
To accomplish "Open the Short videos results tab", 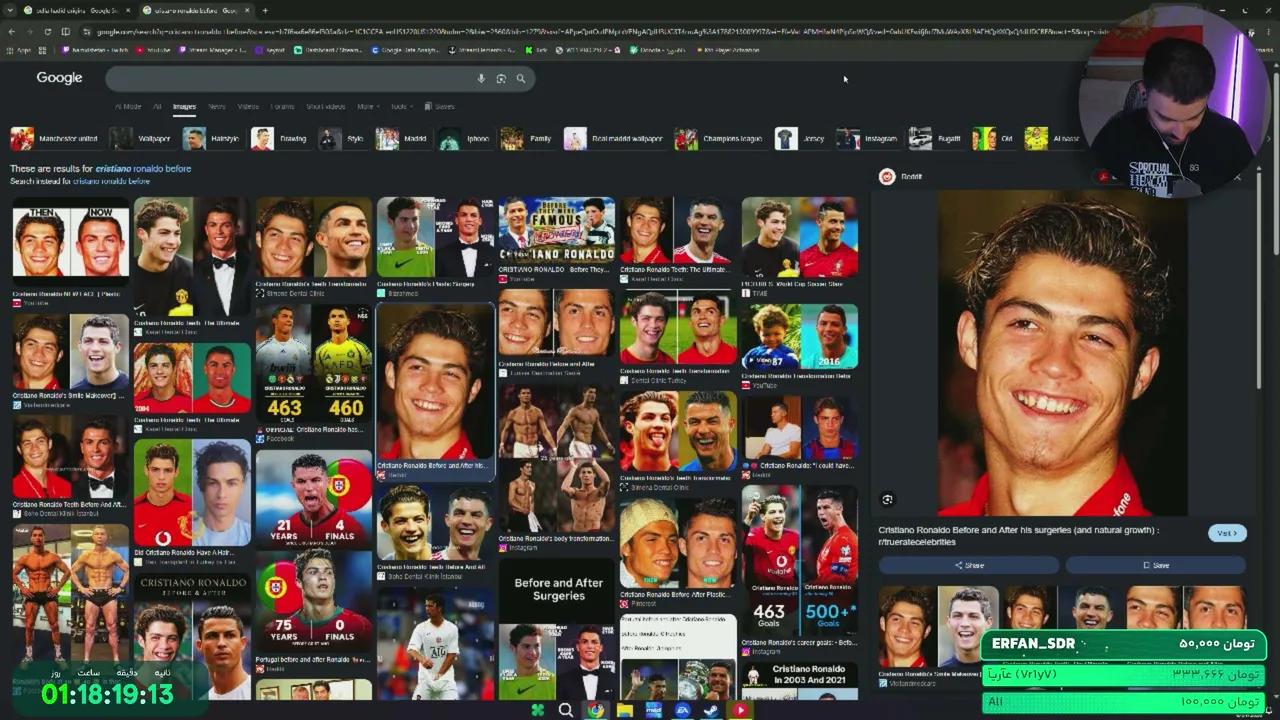I will (x=325, y=106).
